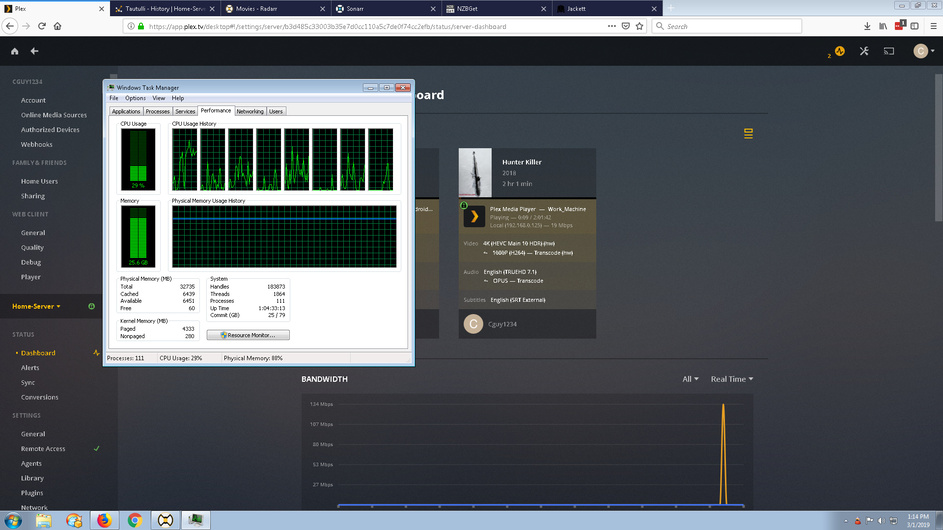
Task: Click the Resource Monitor button
Action: tap(248, 335)
